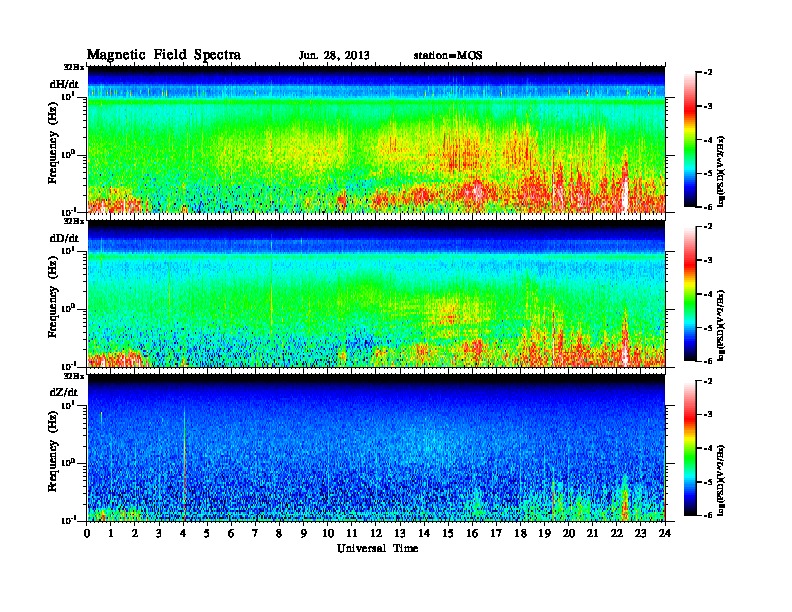Viewport: 792px width, 612px height.
Task: Click the '-2' tick on dH/dt color bar
Action: click(x=709, y=73)
